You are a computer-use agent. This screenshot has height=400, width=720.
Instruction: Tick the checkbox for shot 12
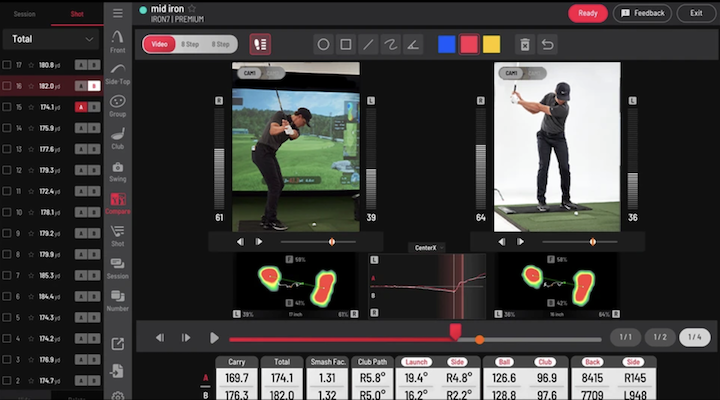pos(7,170)
